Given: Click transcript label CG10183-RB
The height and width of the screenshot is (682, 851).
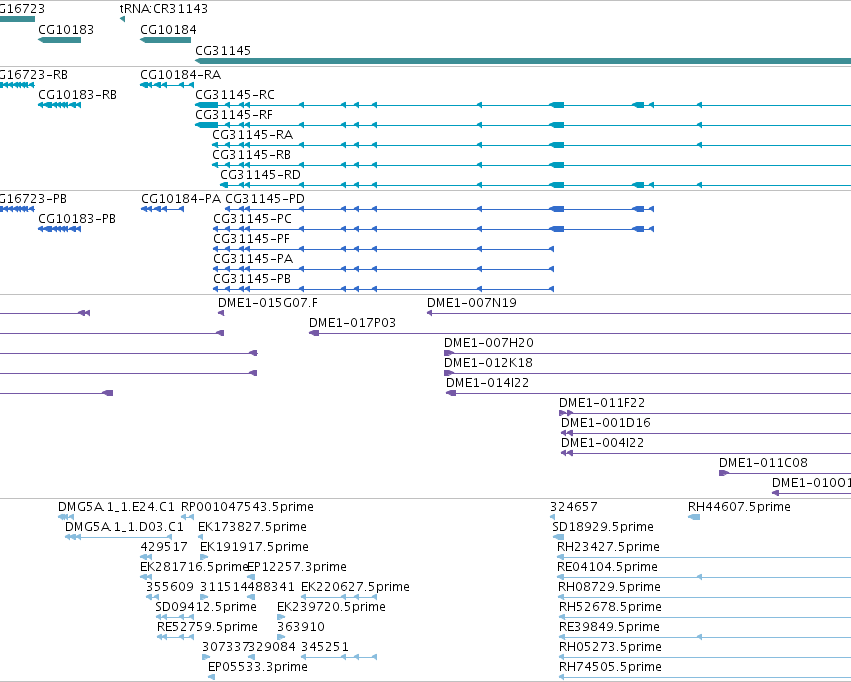Looking at the screenshot, I should tap(78, 95).
